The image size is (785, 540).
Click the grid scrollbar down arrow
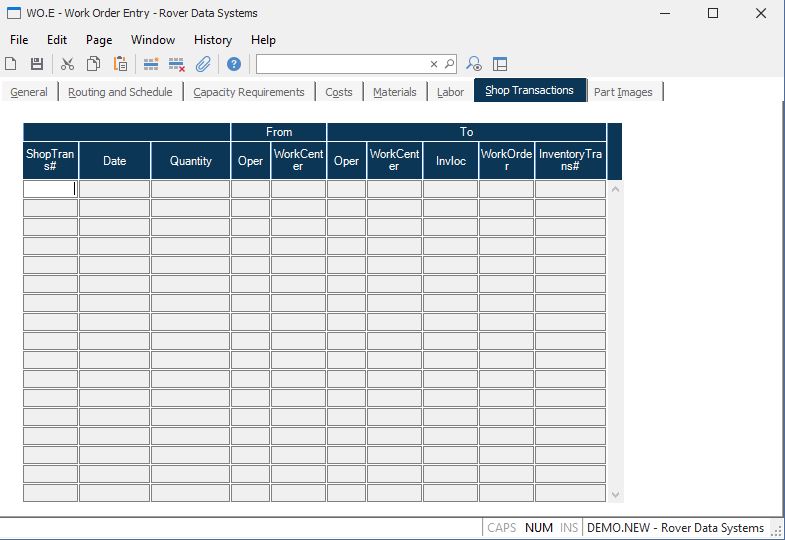[x=615, y=495]
